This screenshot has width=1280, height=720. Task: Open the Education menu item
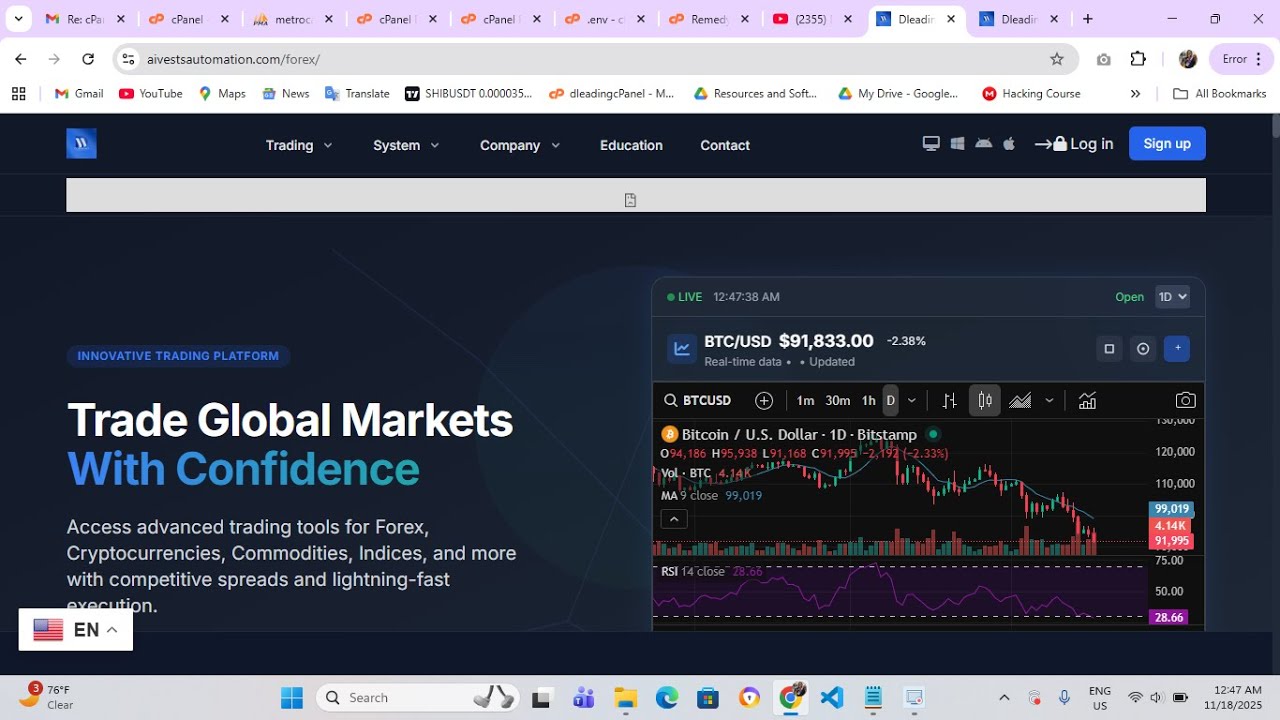click(x=631, y=145)
